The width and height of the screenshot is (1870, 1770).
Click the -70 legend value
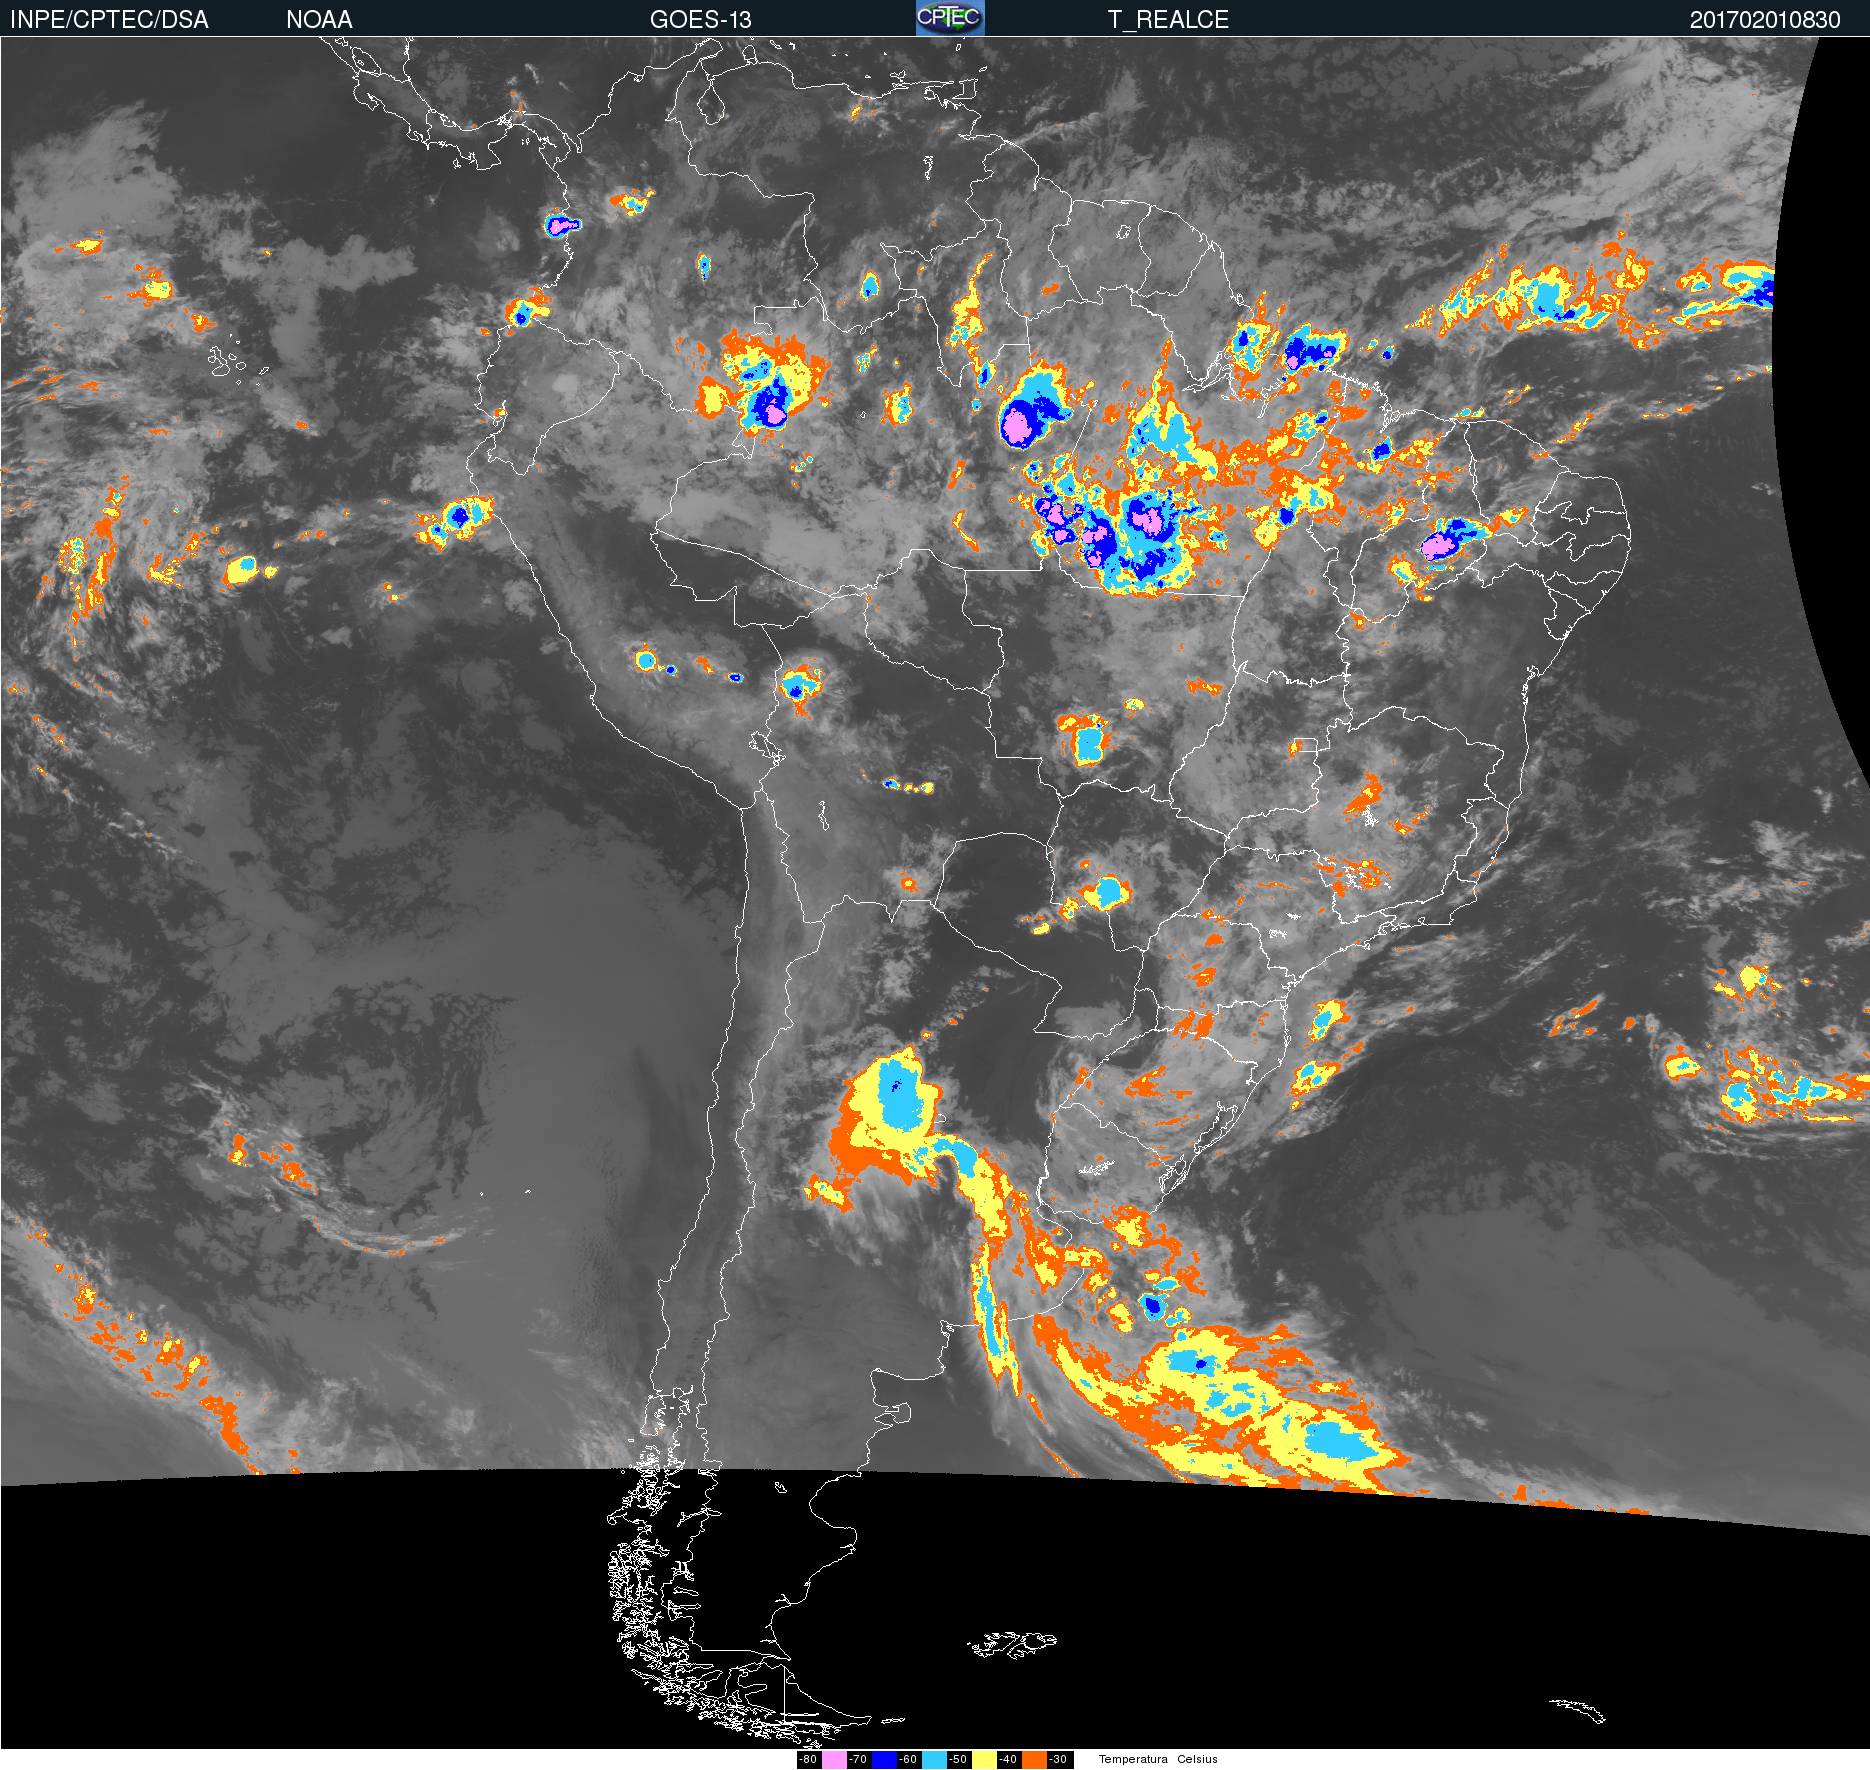pyautogui.click(x=859, y=1760)
